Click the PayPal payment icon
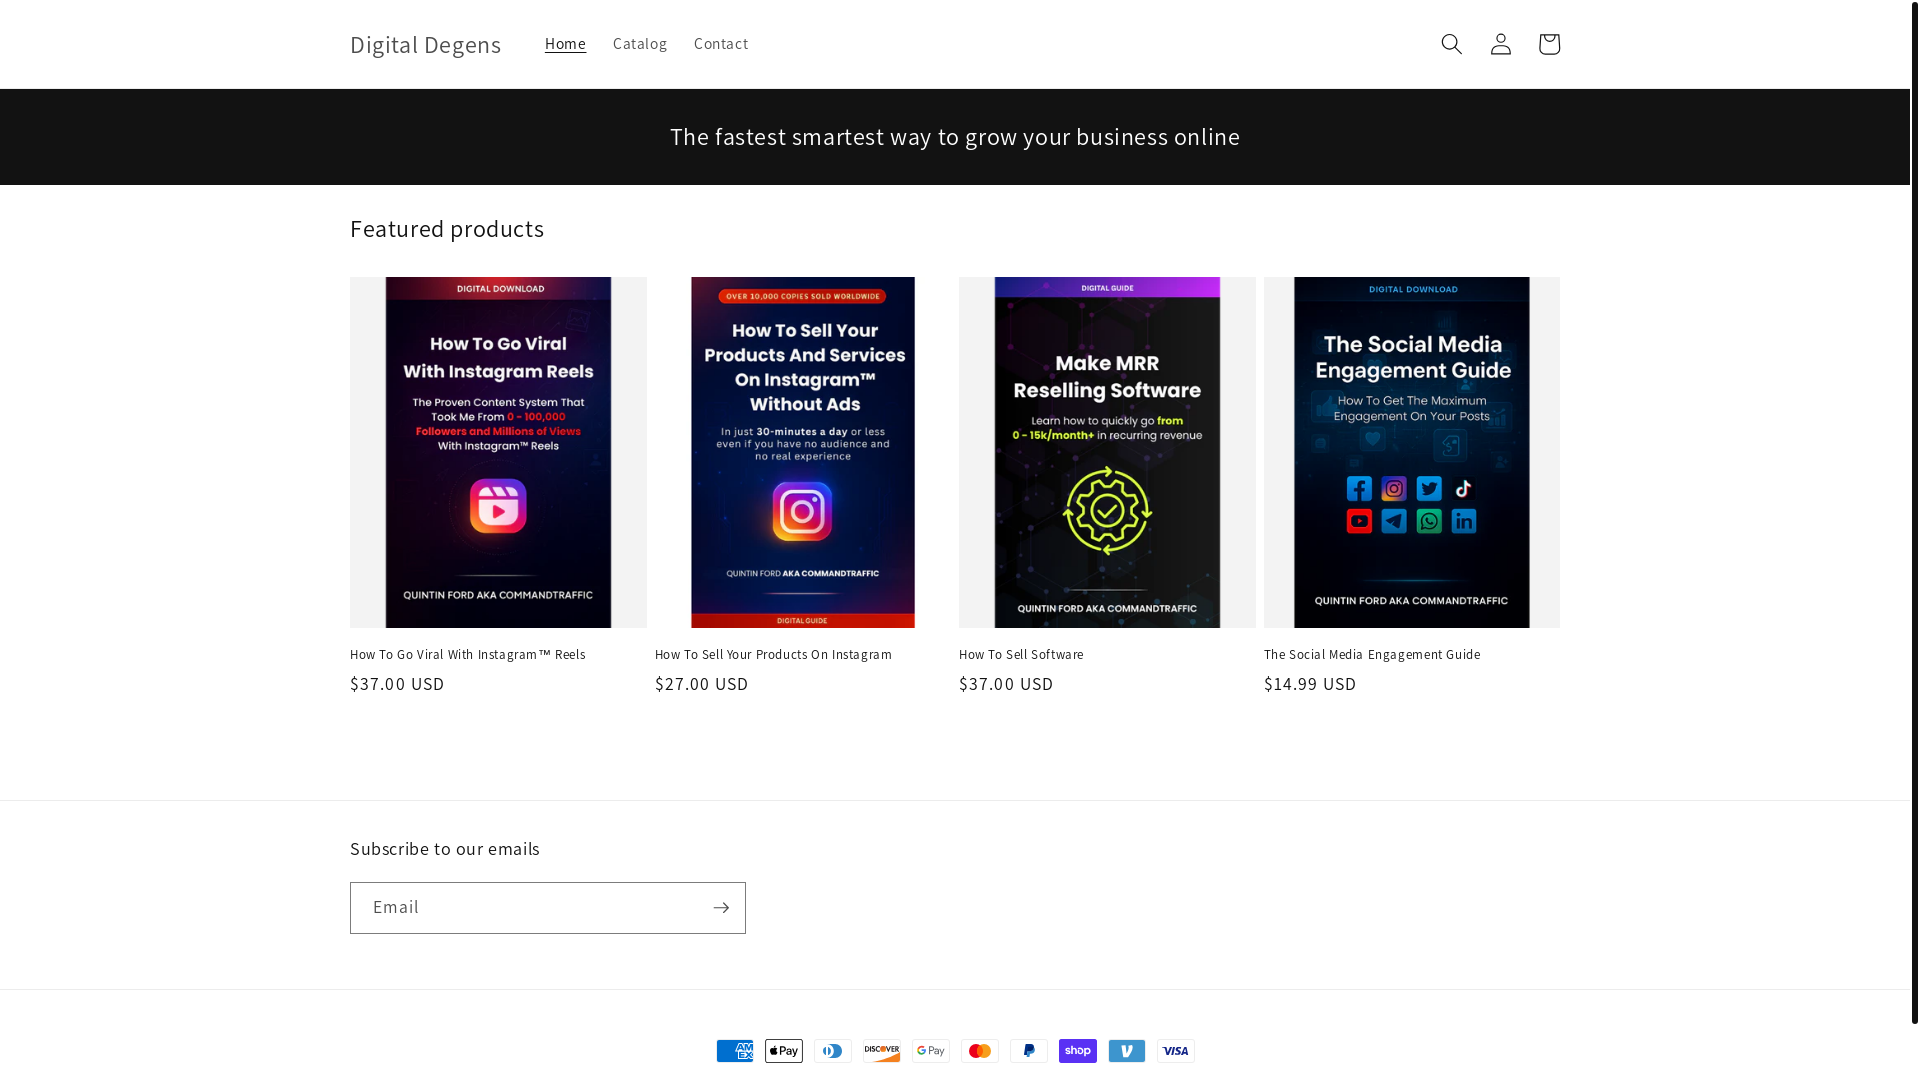The height and width of the screenshot is (1080, 1920). (1029, 1051)
